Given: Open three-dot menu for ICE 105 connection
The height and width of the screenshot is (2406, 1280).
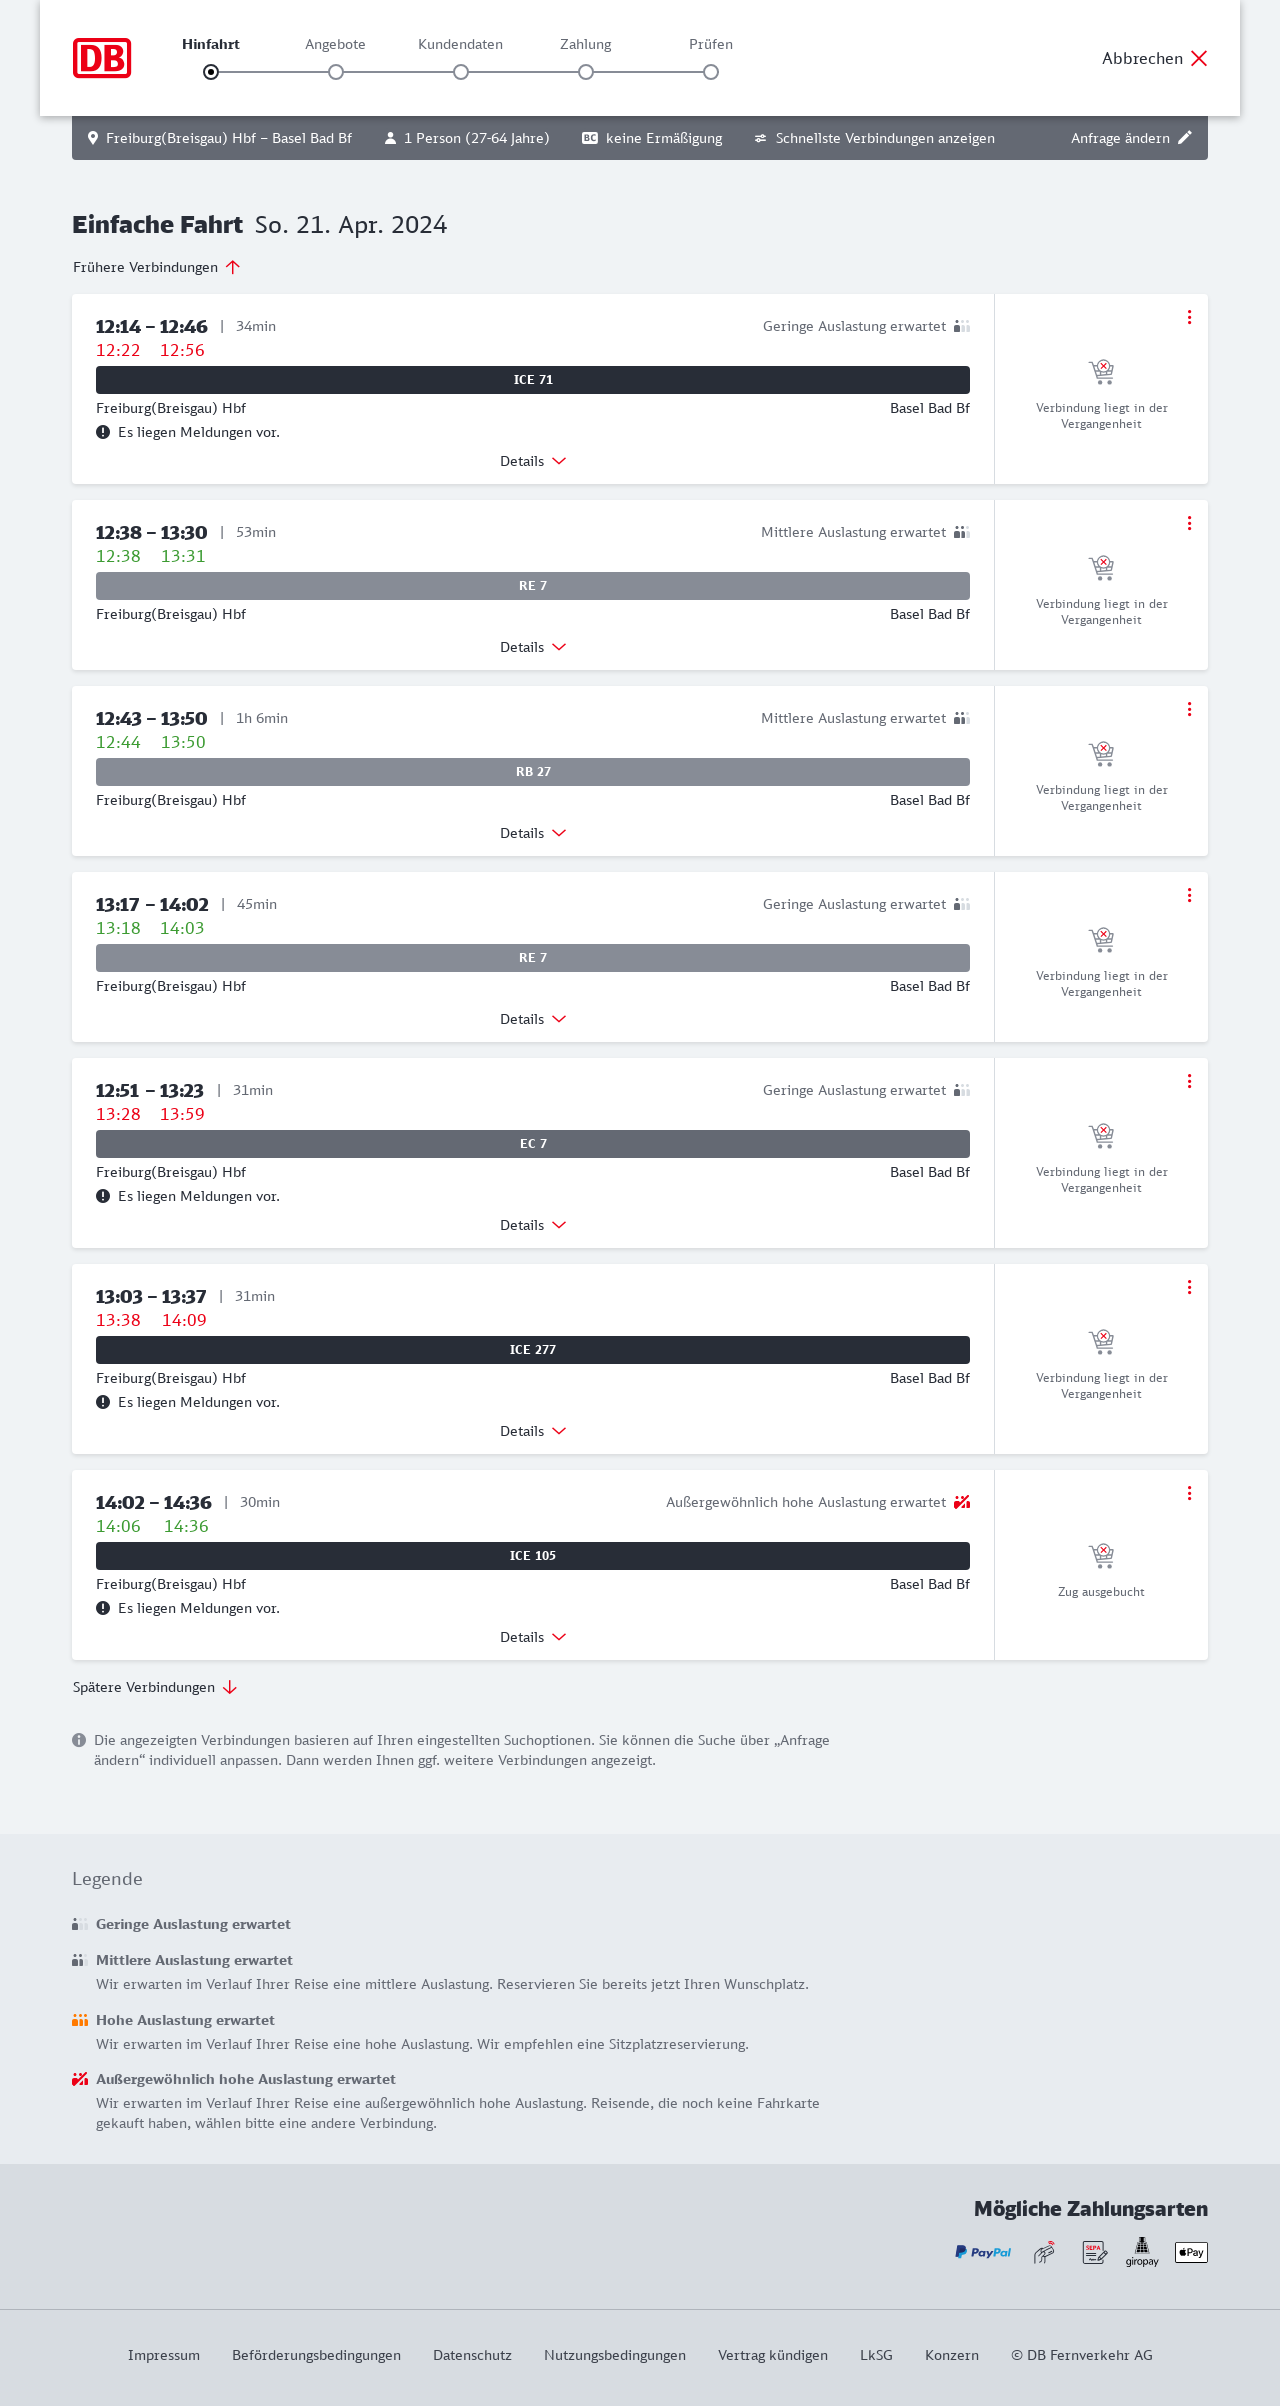Looking at the screenshot, I should click(x=1189, y=1493).
